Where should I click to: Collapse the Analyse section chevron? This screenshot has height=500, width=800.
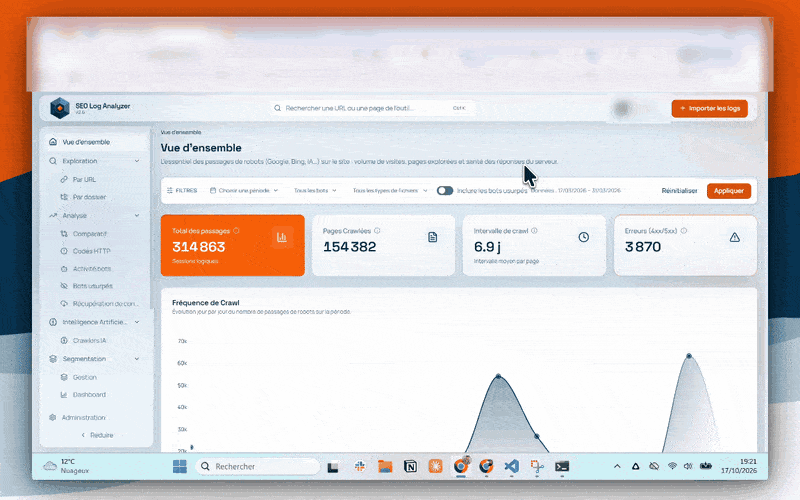137,215
